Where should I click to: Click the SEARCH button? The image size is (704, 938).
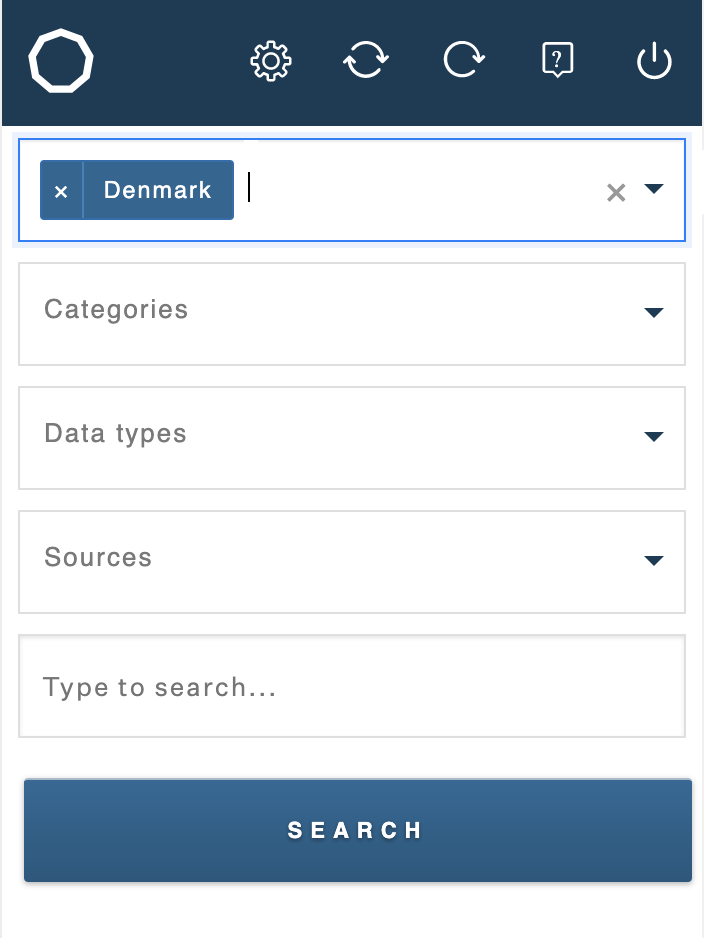pyautogui.click(x=358, y=830)
